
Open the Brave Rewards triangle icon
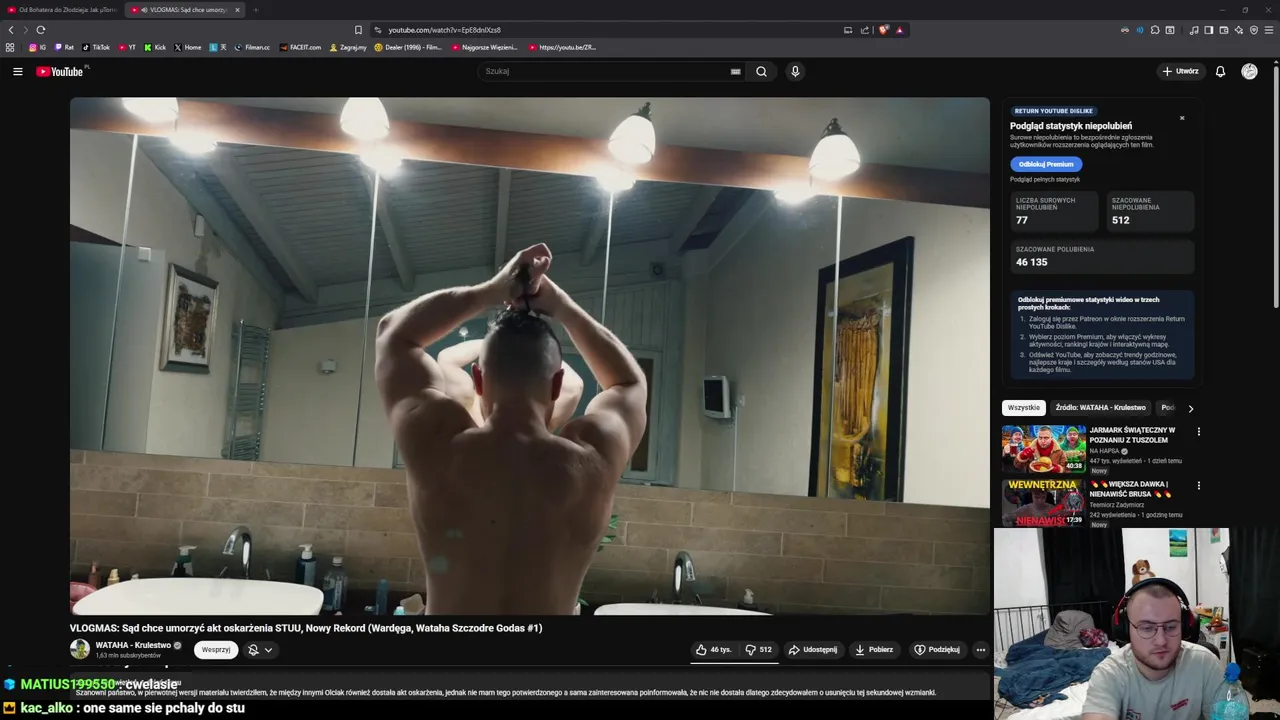tap(899, 30)
